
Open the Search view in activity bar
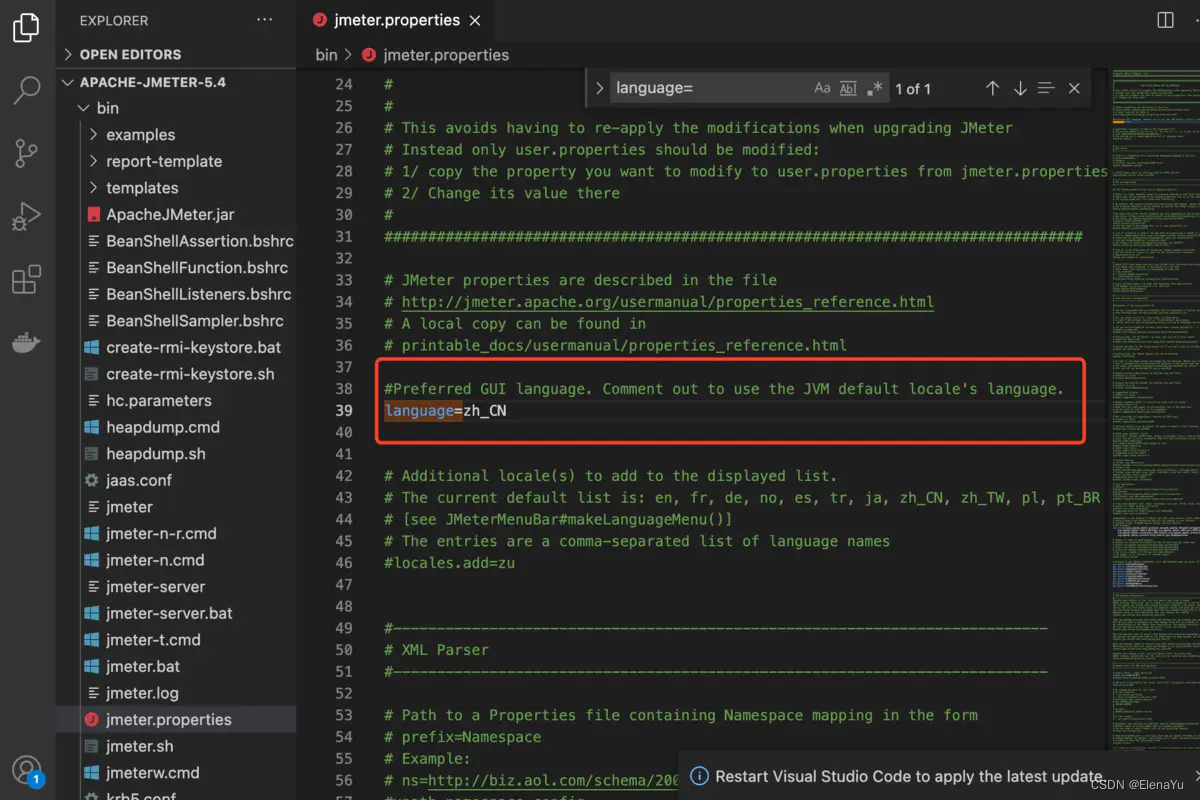(27, 90)
